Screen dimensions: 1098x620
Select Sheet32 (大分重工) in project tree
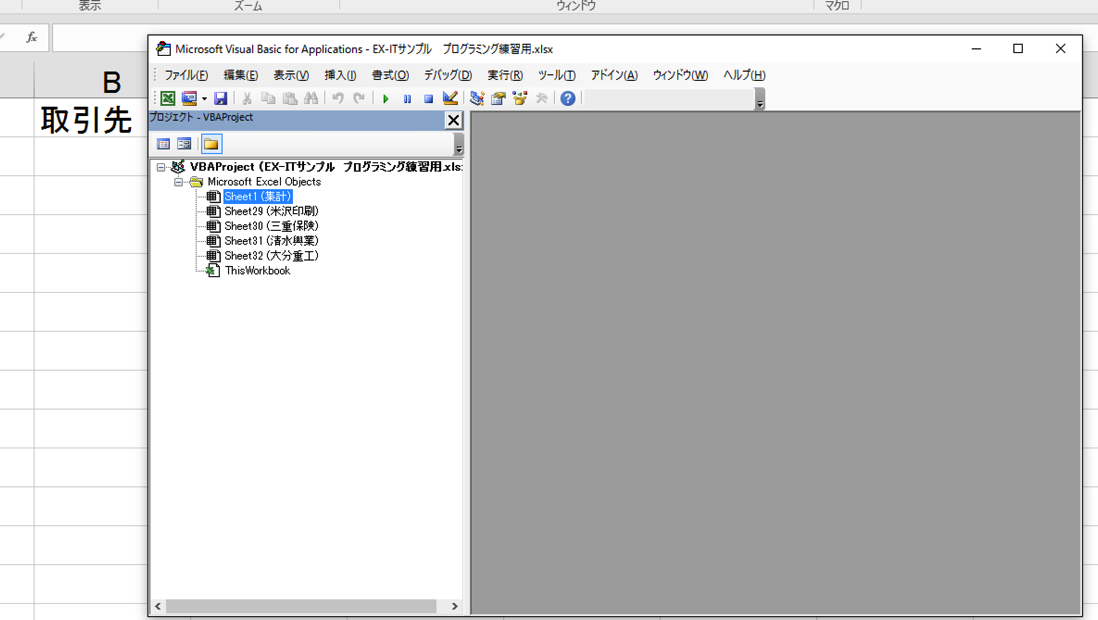[x=271, y=256]
